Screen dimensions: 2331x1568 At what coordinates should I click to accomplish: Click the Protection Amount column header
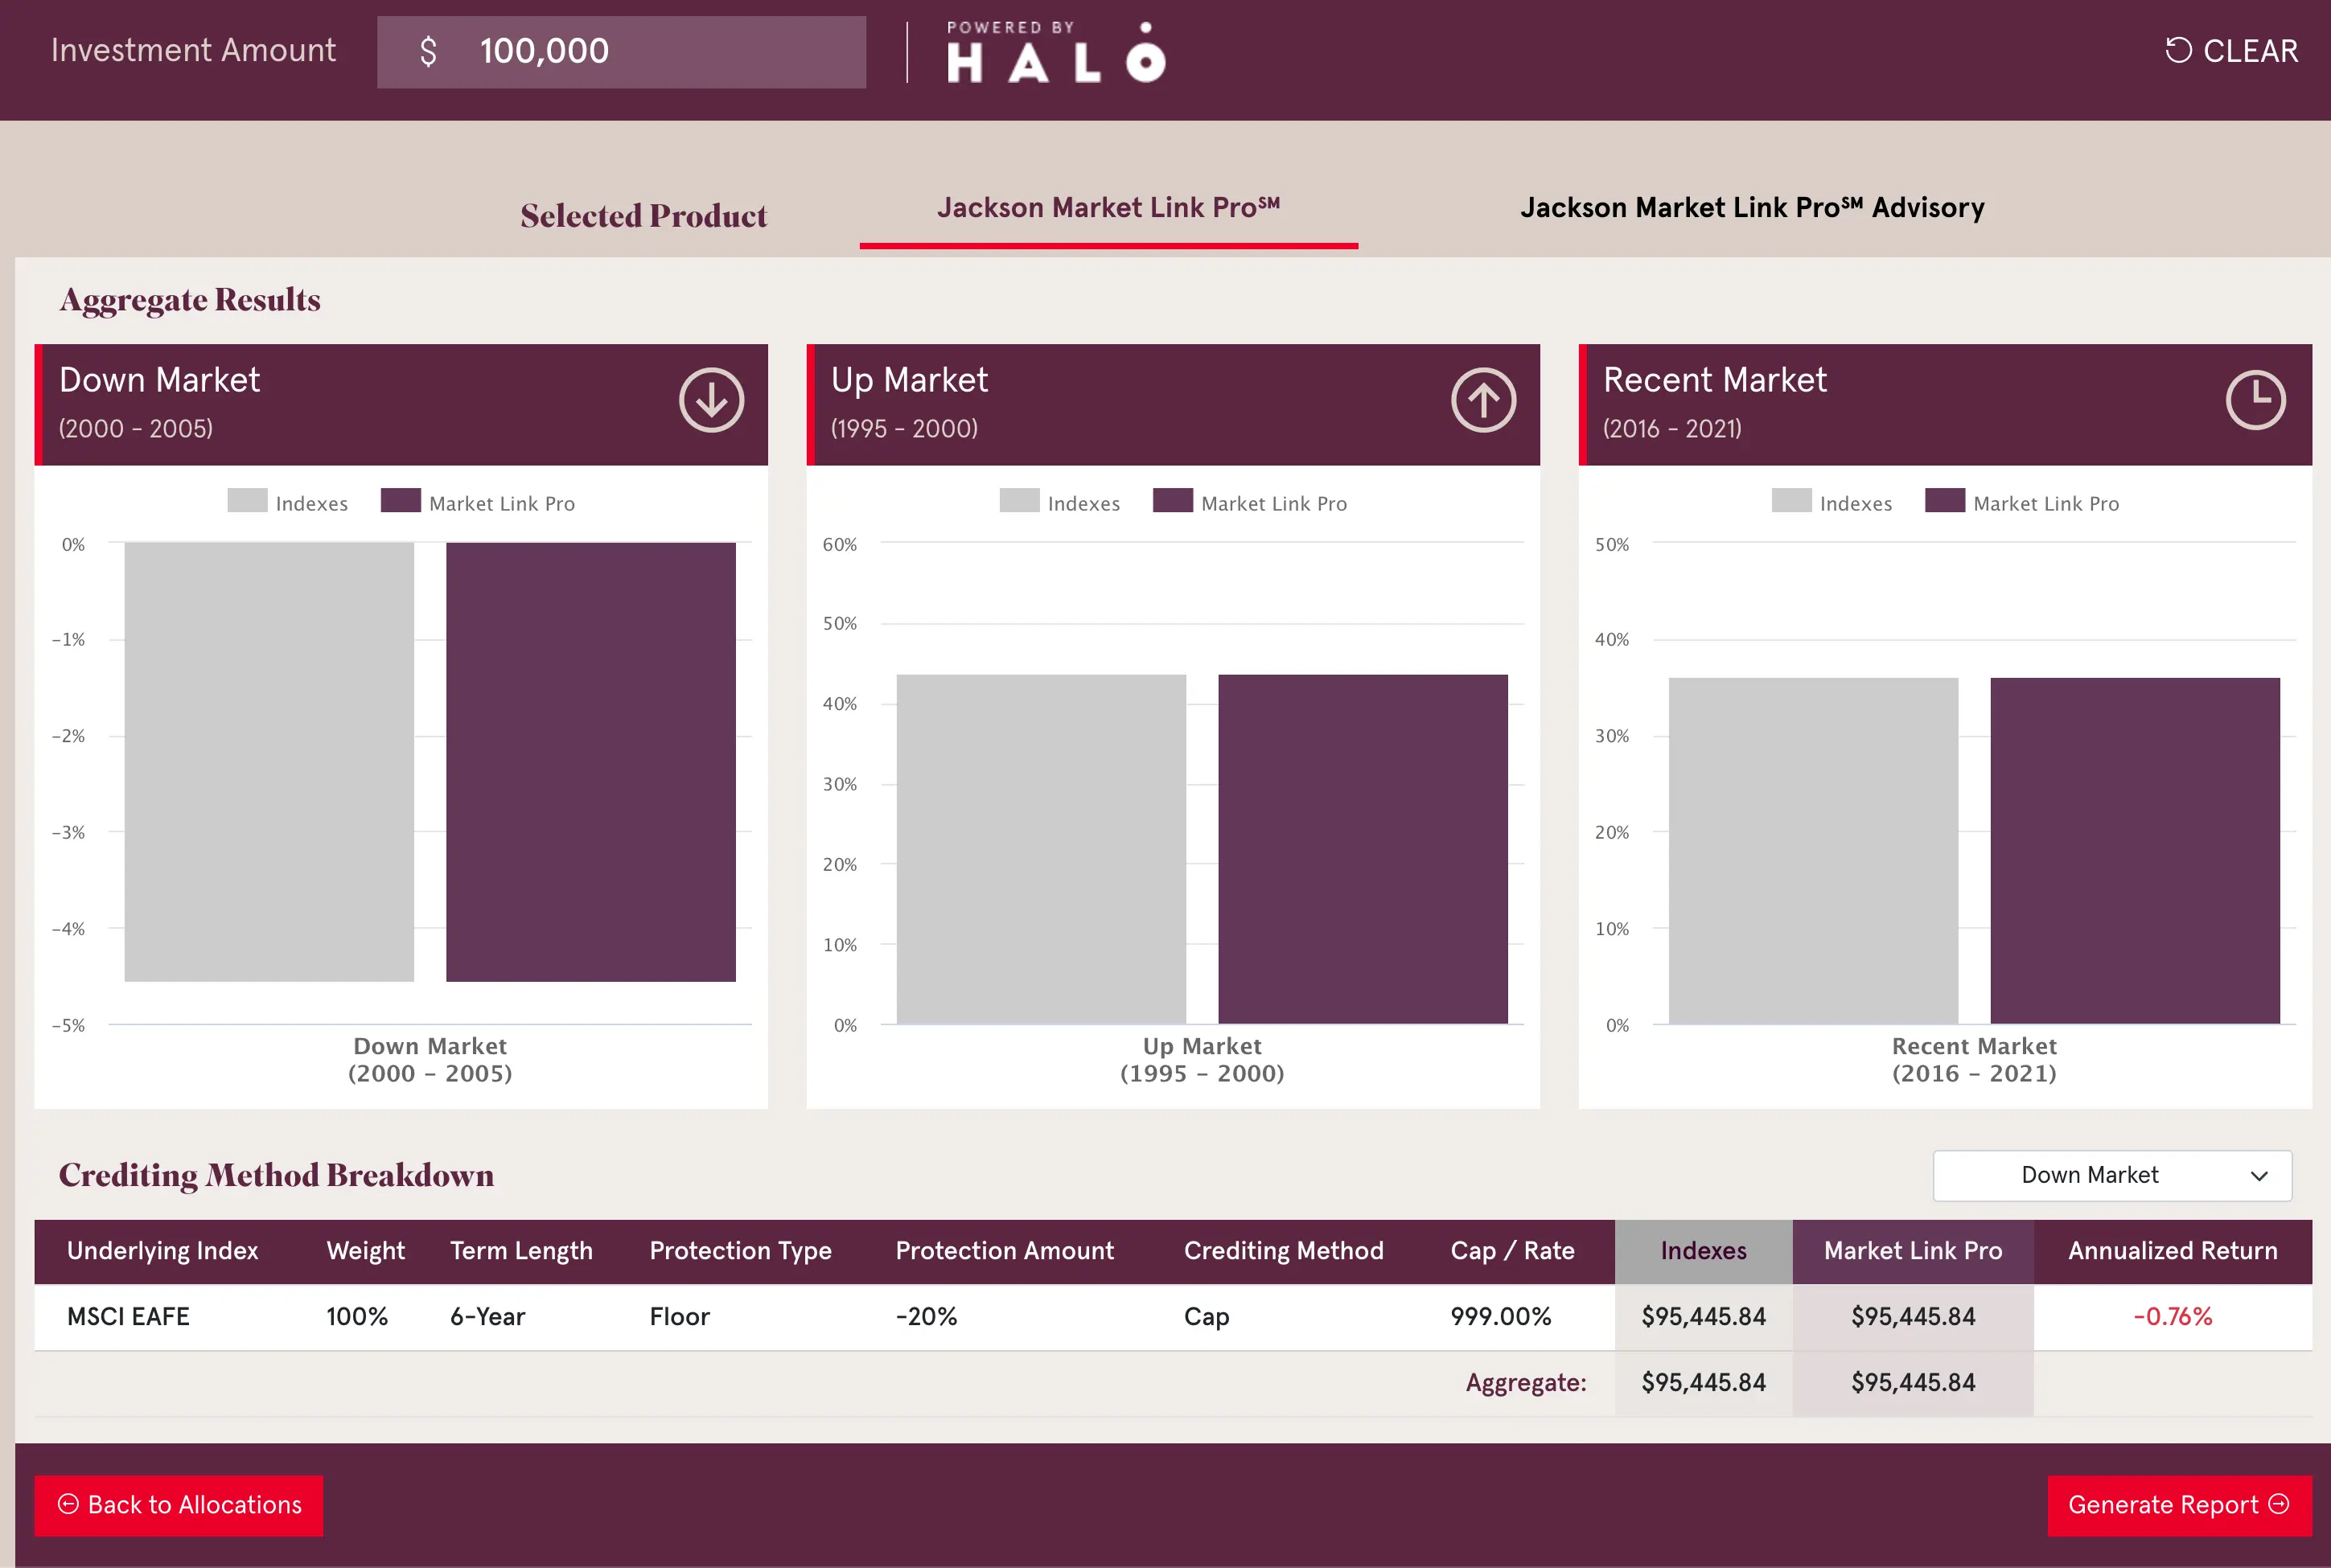click(x=1004, y=1251)
